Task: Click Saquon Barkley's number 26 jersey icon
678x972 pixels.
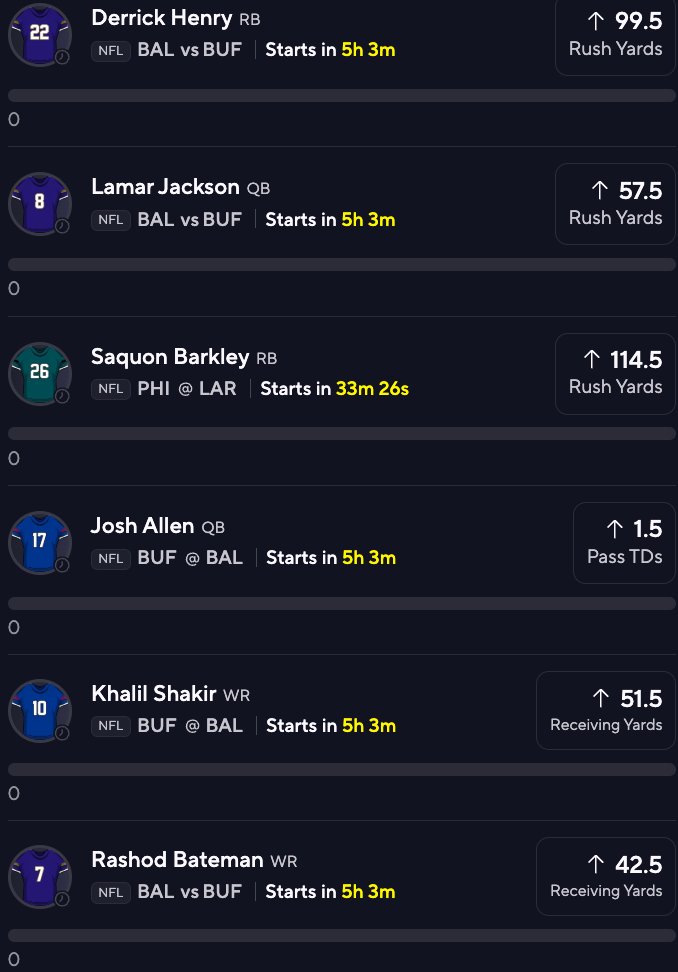Action: (40, 373)
